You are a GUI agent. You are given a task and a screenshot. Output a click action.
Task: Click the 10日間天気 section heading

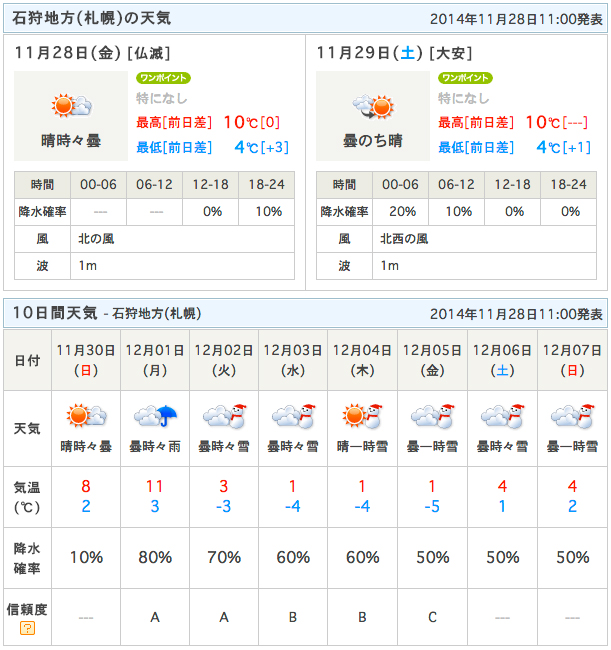pyautogui.click(x=55, y=313)
